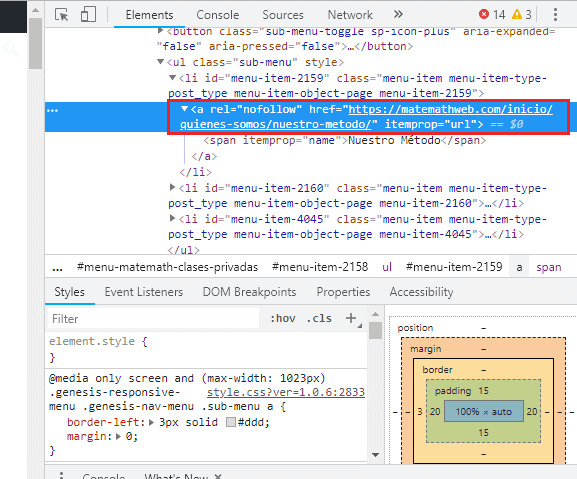Open the DevTools three-dot customize menu
The width and height of the screenshot is (577, 479).
point(555,15)
